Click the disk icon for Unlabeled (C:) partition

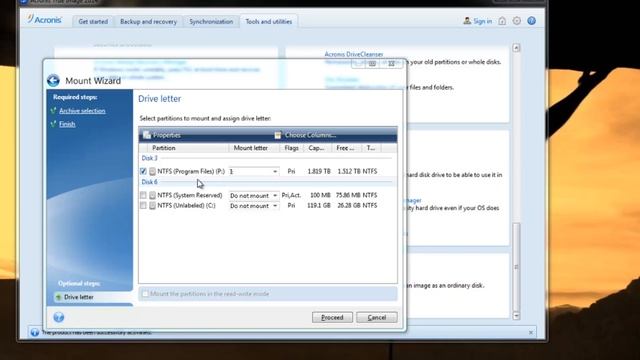pyautogui.click(x=152, y=206)
